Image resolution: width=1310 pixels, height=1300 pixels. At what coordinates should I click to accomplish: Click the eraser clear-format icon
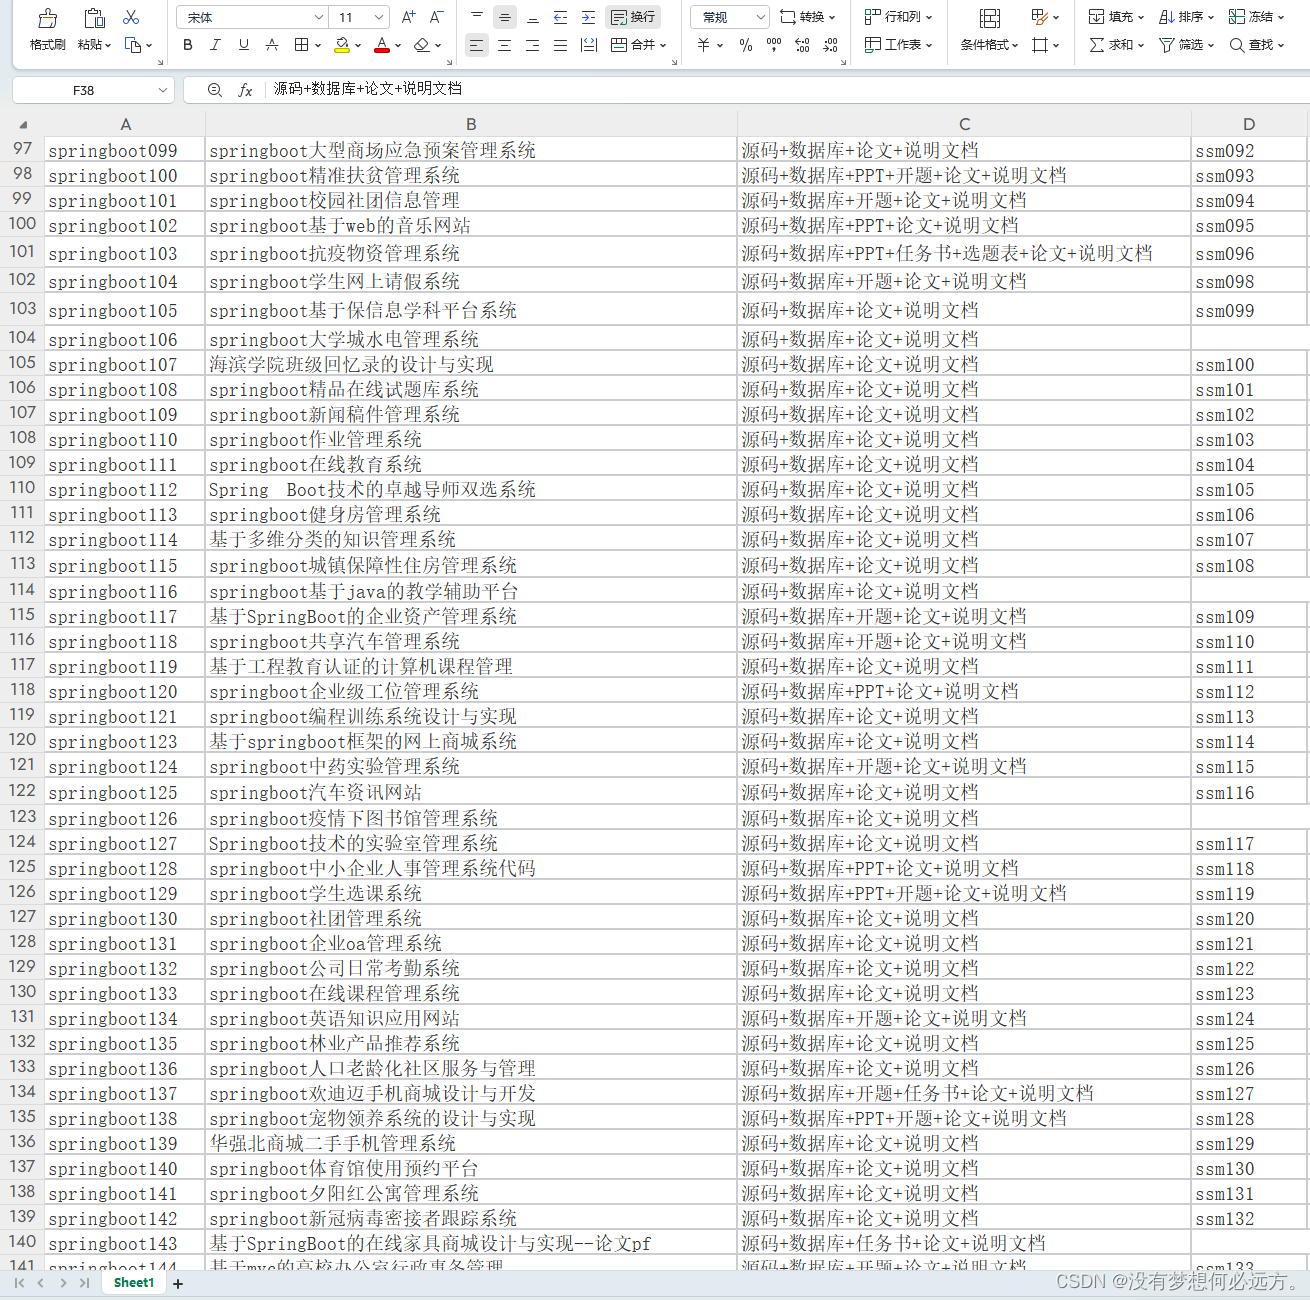[x=421, y=45]
